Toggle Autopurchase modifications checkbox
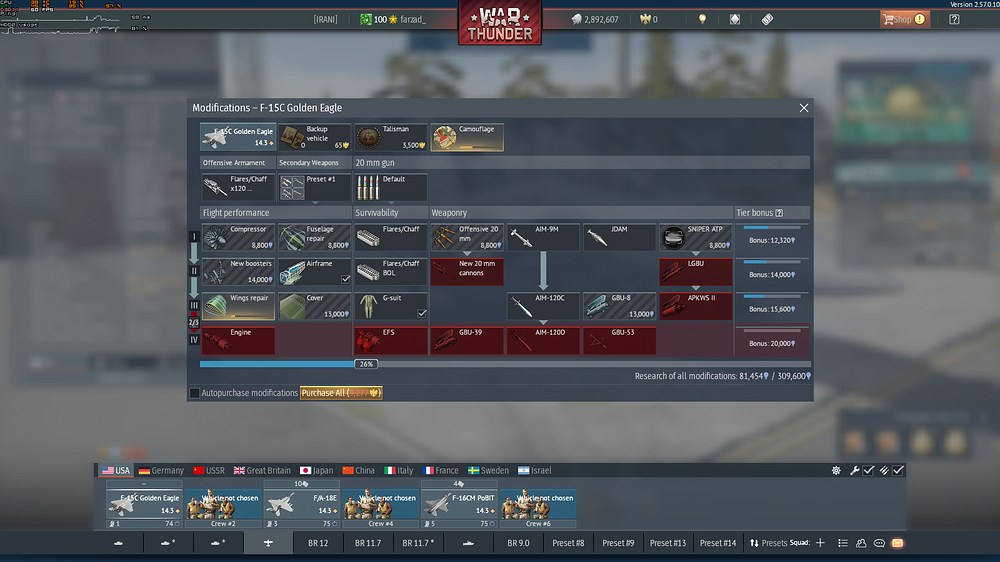 click(195, 393)
